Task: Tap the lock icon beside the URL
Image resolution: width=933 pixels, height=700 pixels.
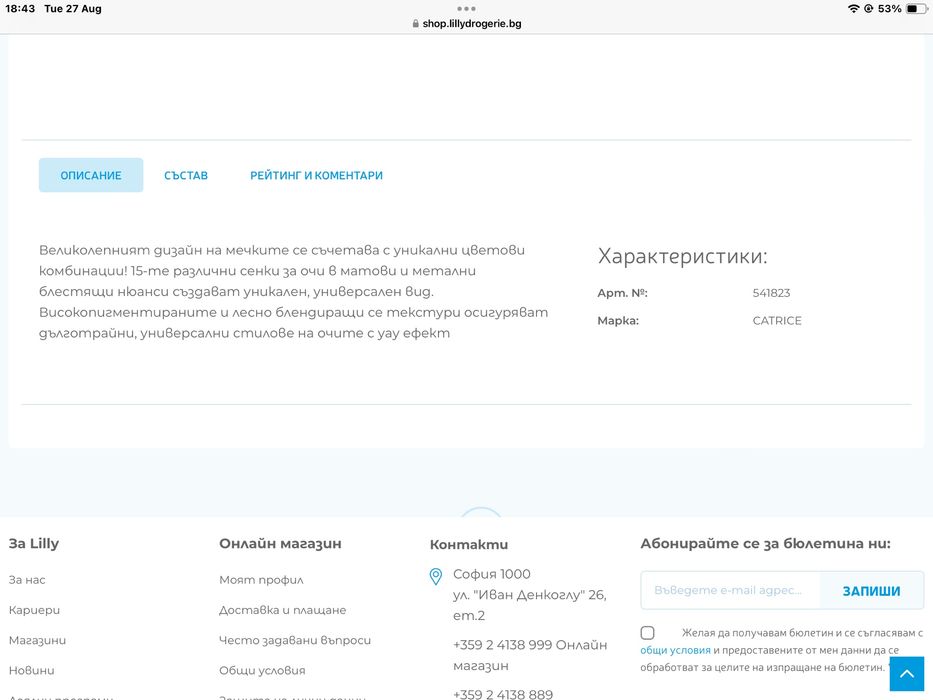Action: 415,24
